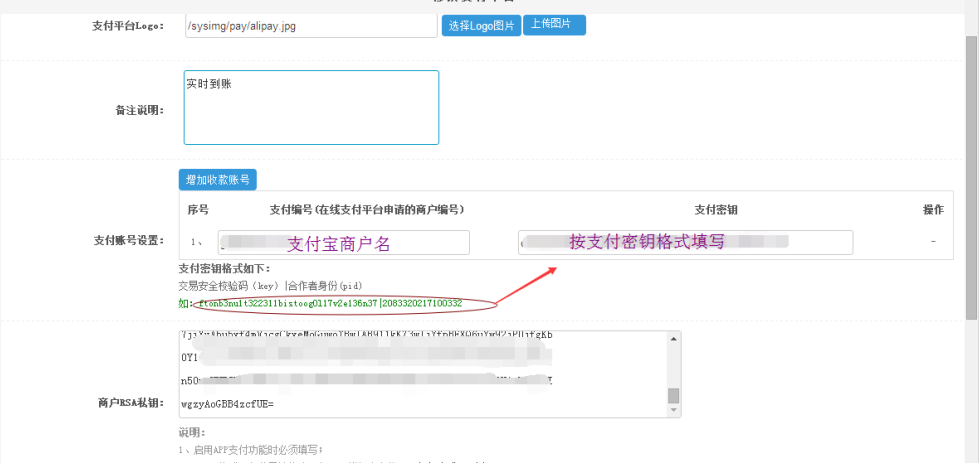The image size is (979, 465).
Task: Add a payee account via 增加收款账号
Action: tap(217, 180)
